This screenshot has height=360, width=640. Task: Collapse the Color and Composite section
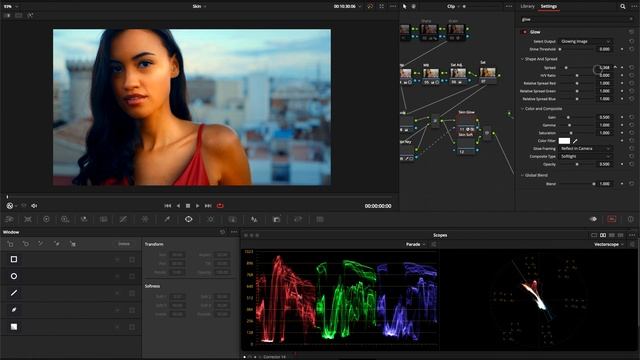point(522,109)
